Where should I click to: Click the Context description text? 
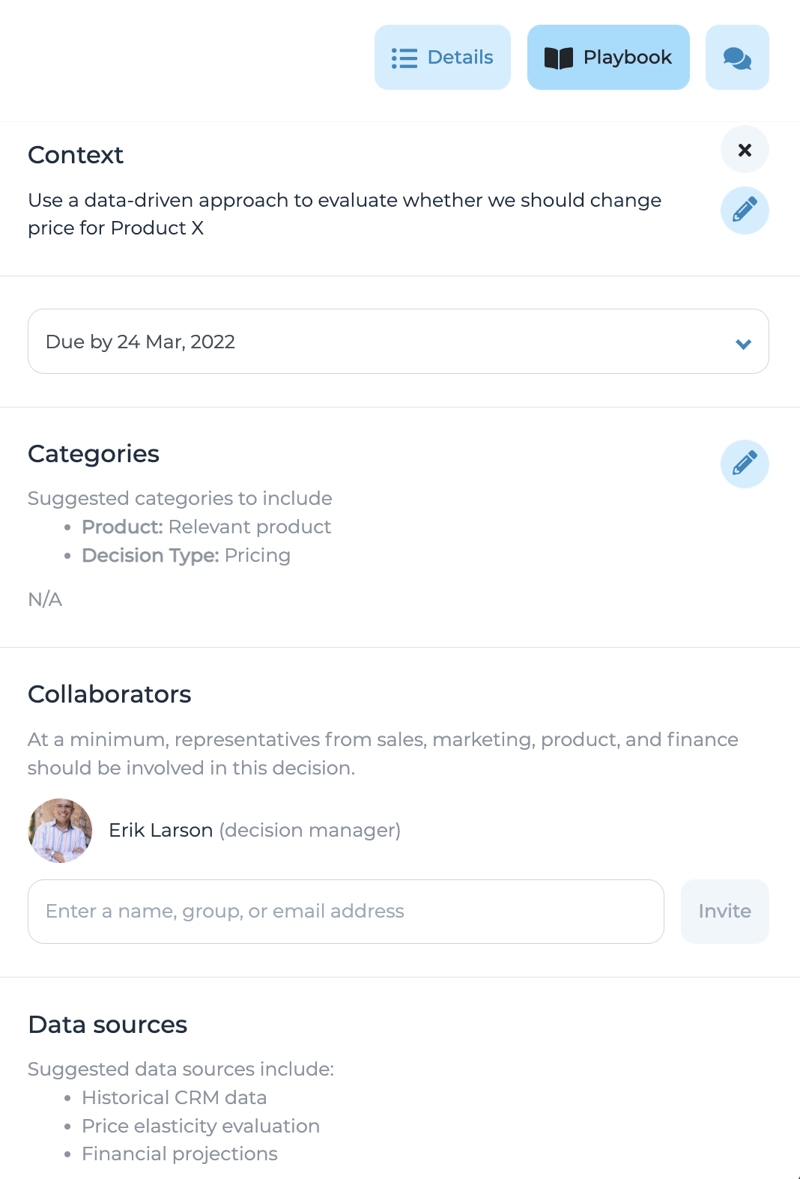pos(344,214)
